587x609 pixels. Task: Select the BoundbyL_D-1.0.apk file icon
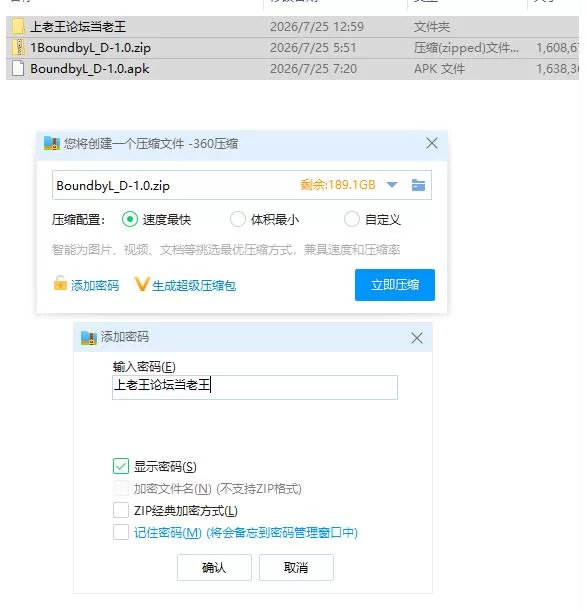[17, 68]
